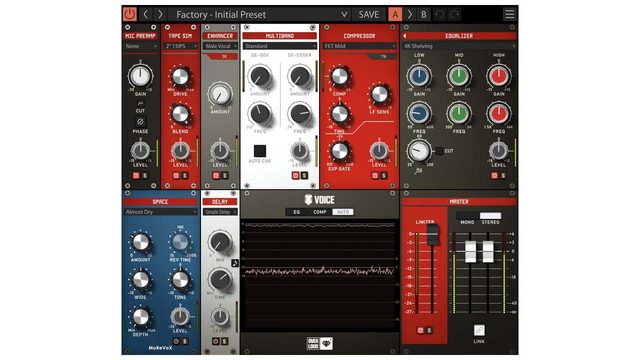Click the blue Low Gain knob in Equalizer

(419, 76)
